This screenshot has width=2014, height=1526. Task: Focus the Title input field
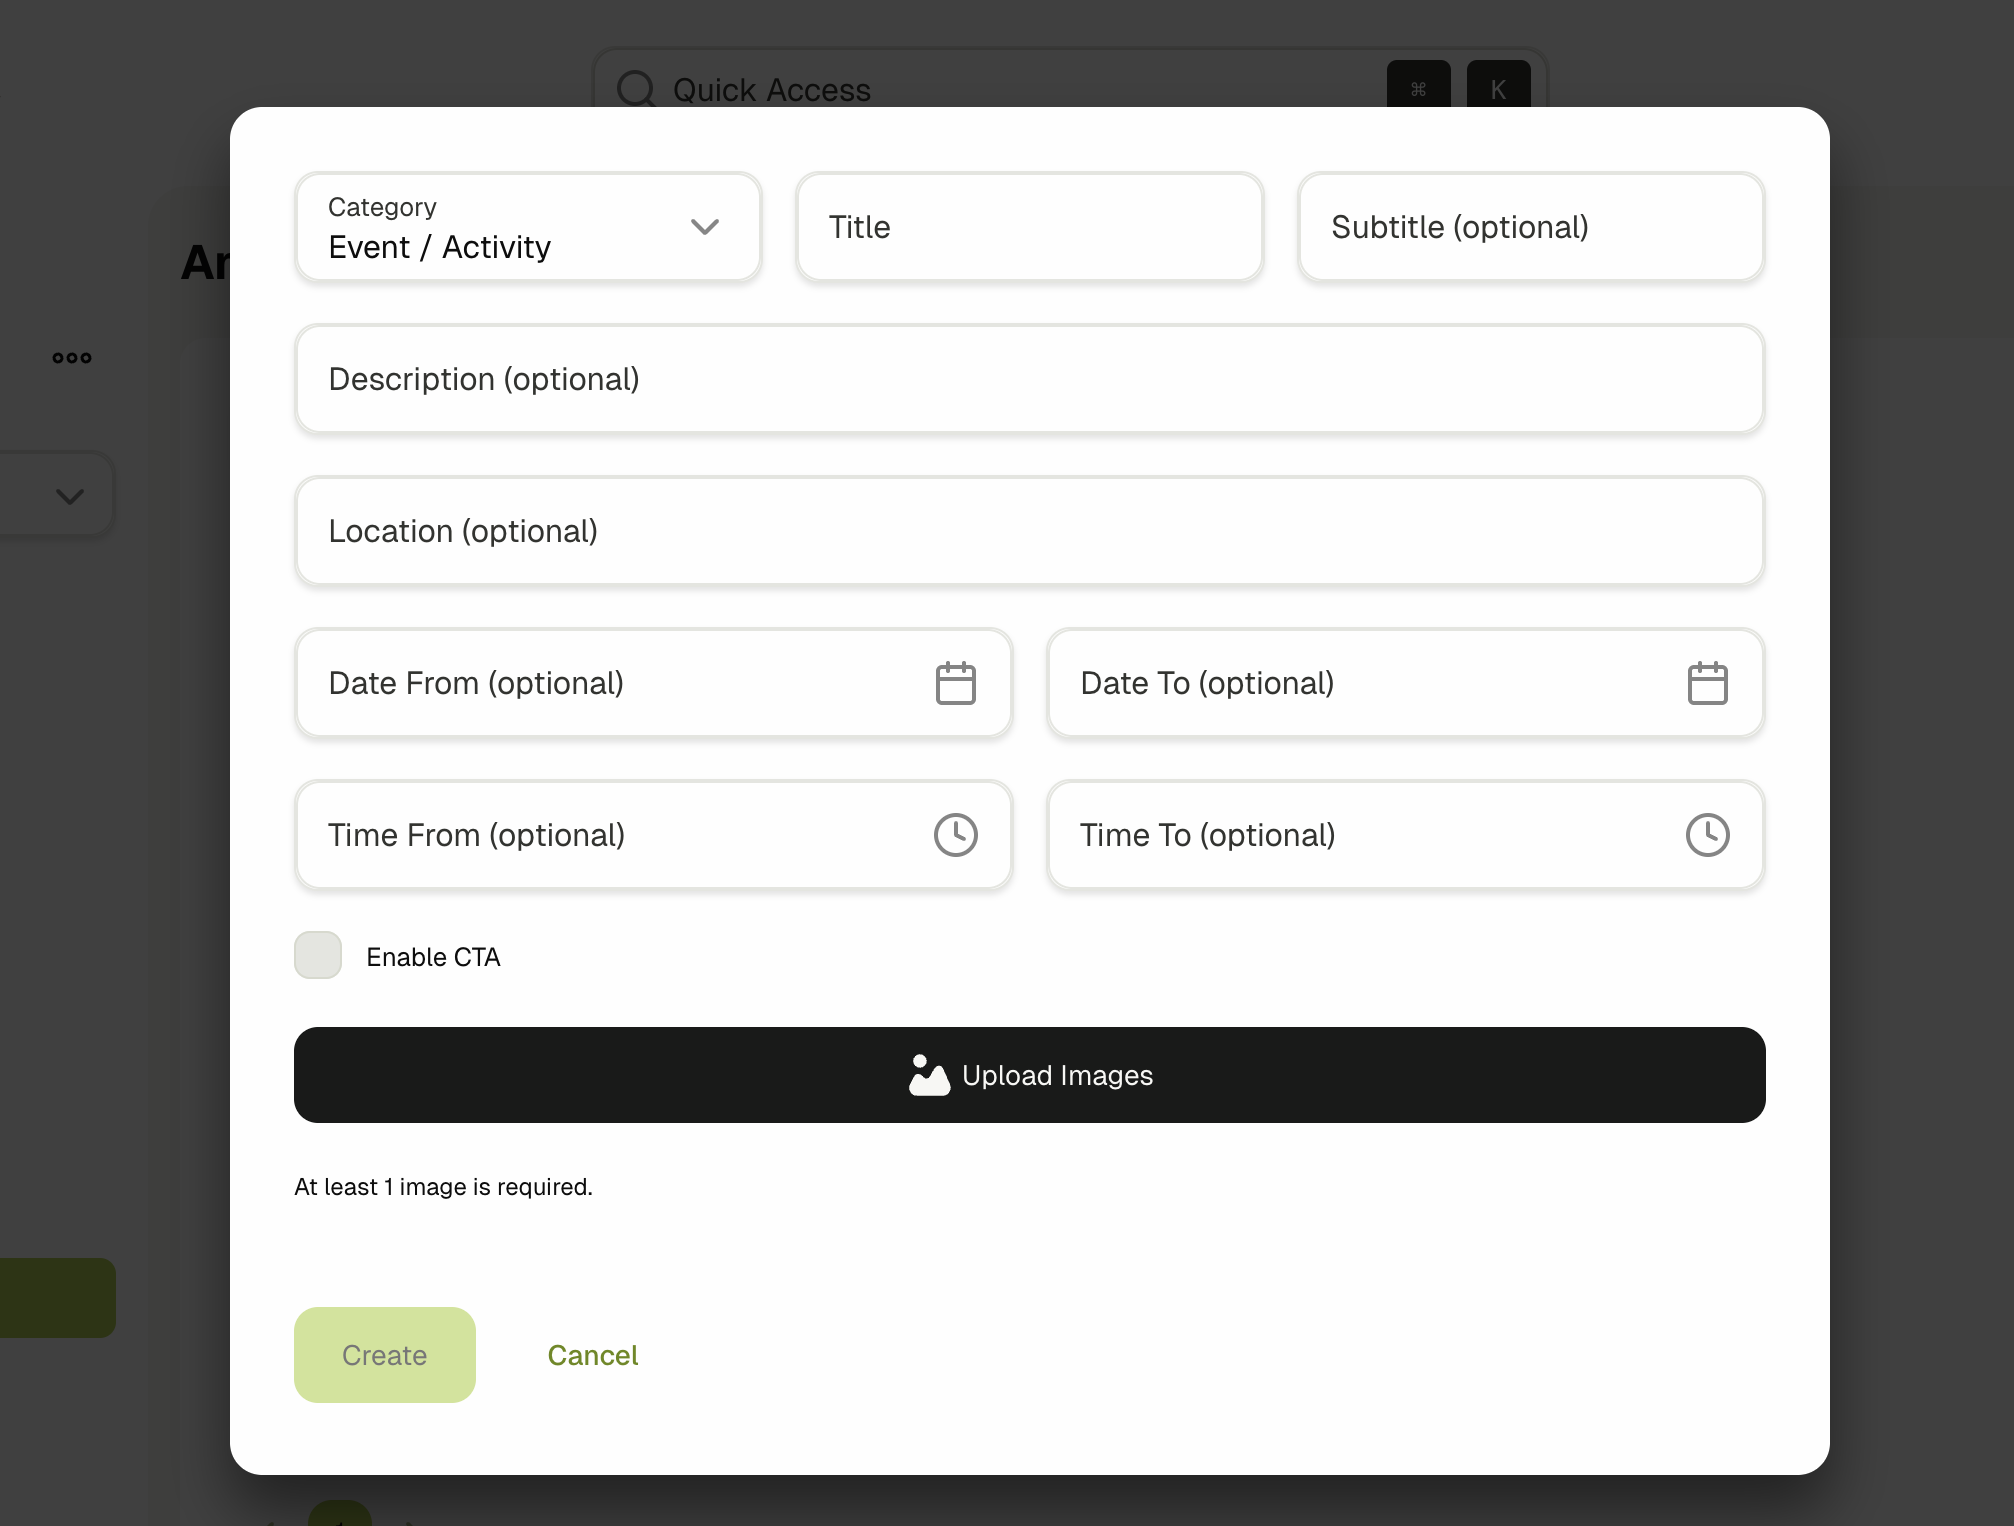pyautogui.click(x=1029, y=228)
